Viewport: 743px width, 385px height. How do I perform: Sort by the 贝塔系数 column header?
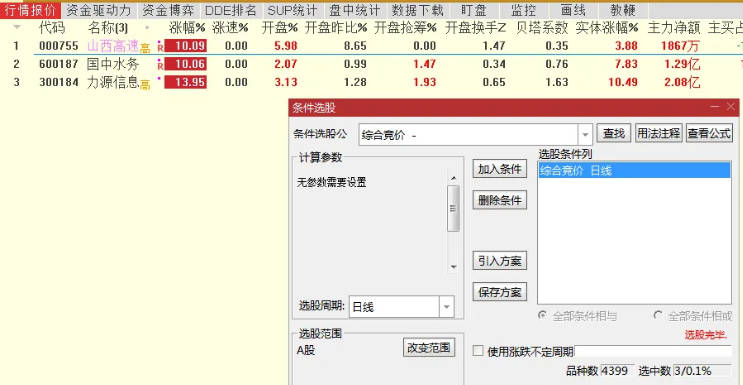542,28
